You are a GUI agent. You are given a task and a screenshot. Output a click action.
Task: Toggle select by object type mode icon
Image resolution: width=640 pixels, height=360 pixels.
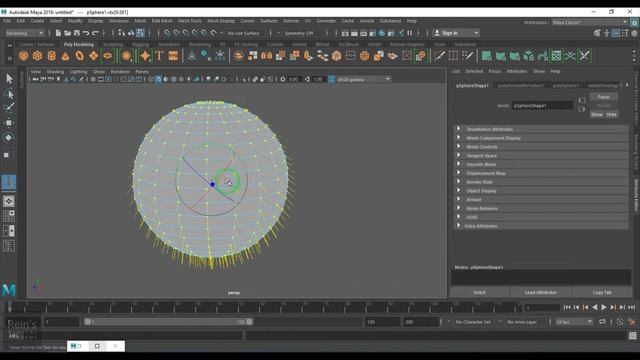tap(131, 33)
